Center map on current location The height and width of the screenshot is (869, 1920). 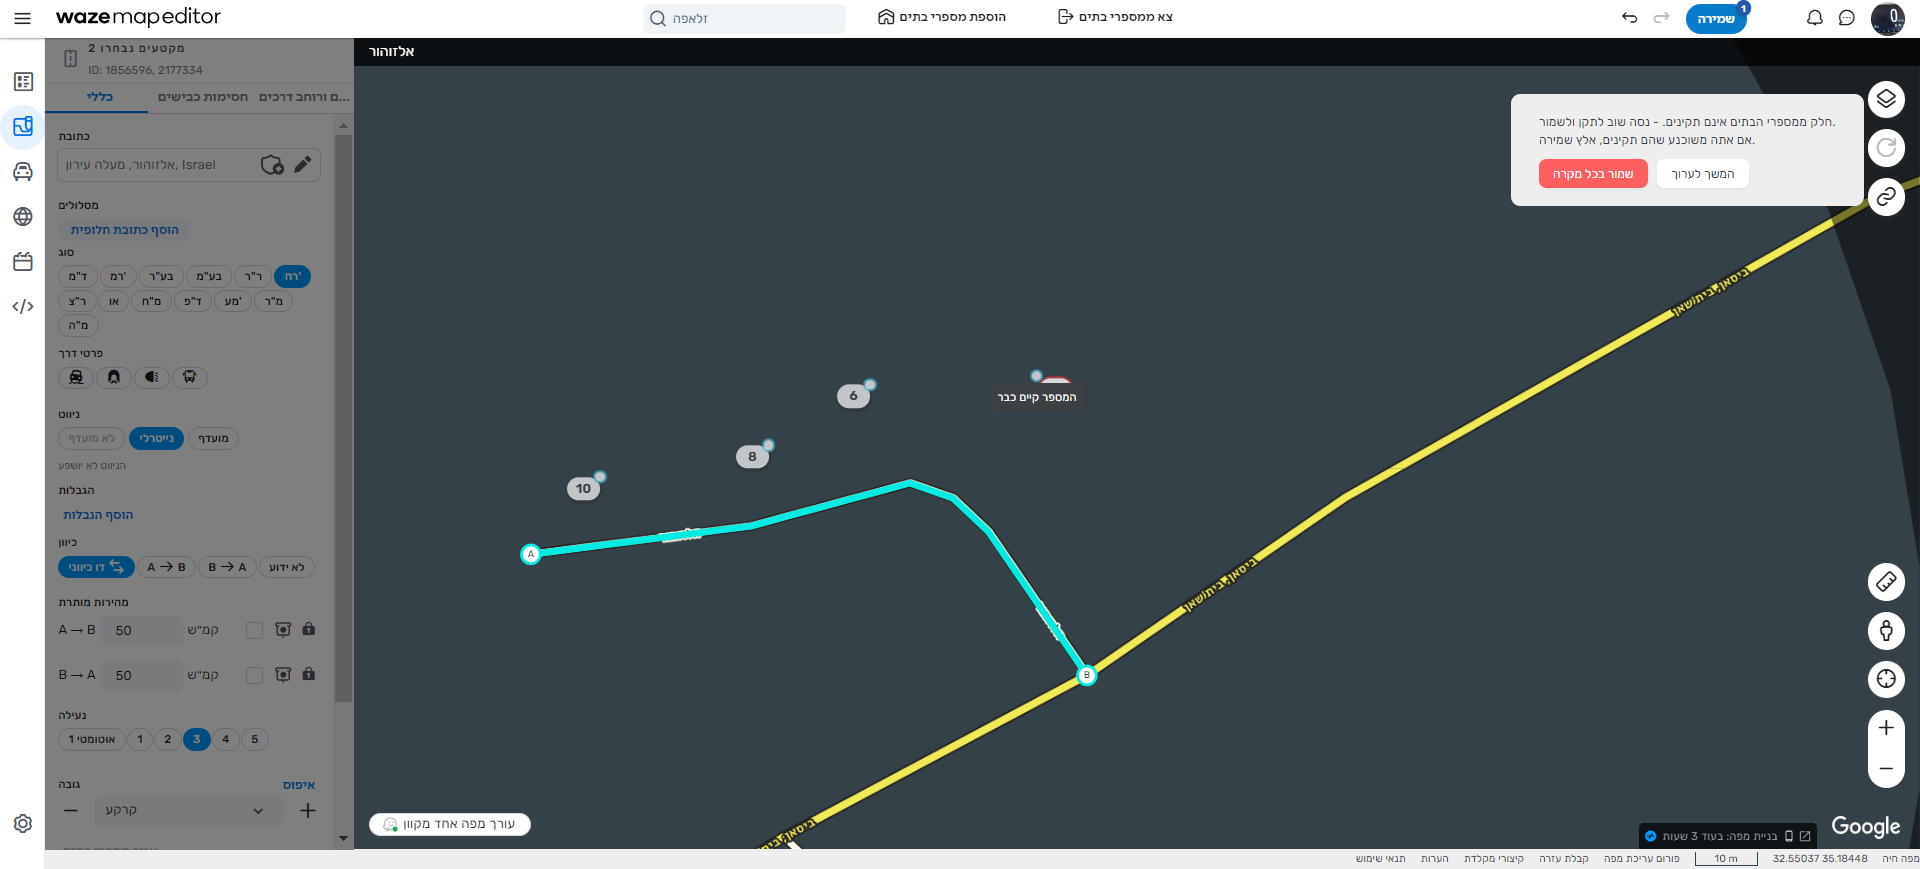[x=1885, y=679]
